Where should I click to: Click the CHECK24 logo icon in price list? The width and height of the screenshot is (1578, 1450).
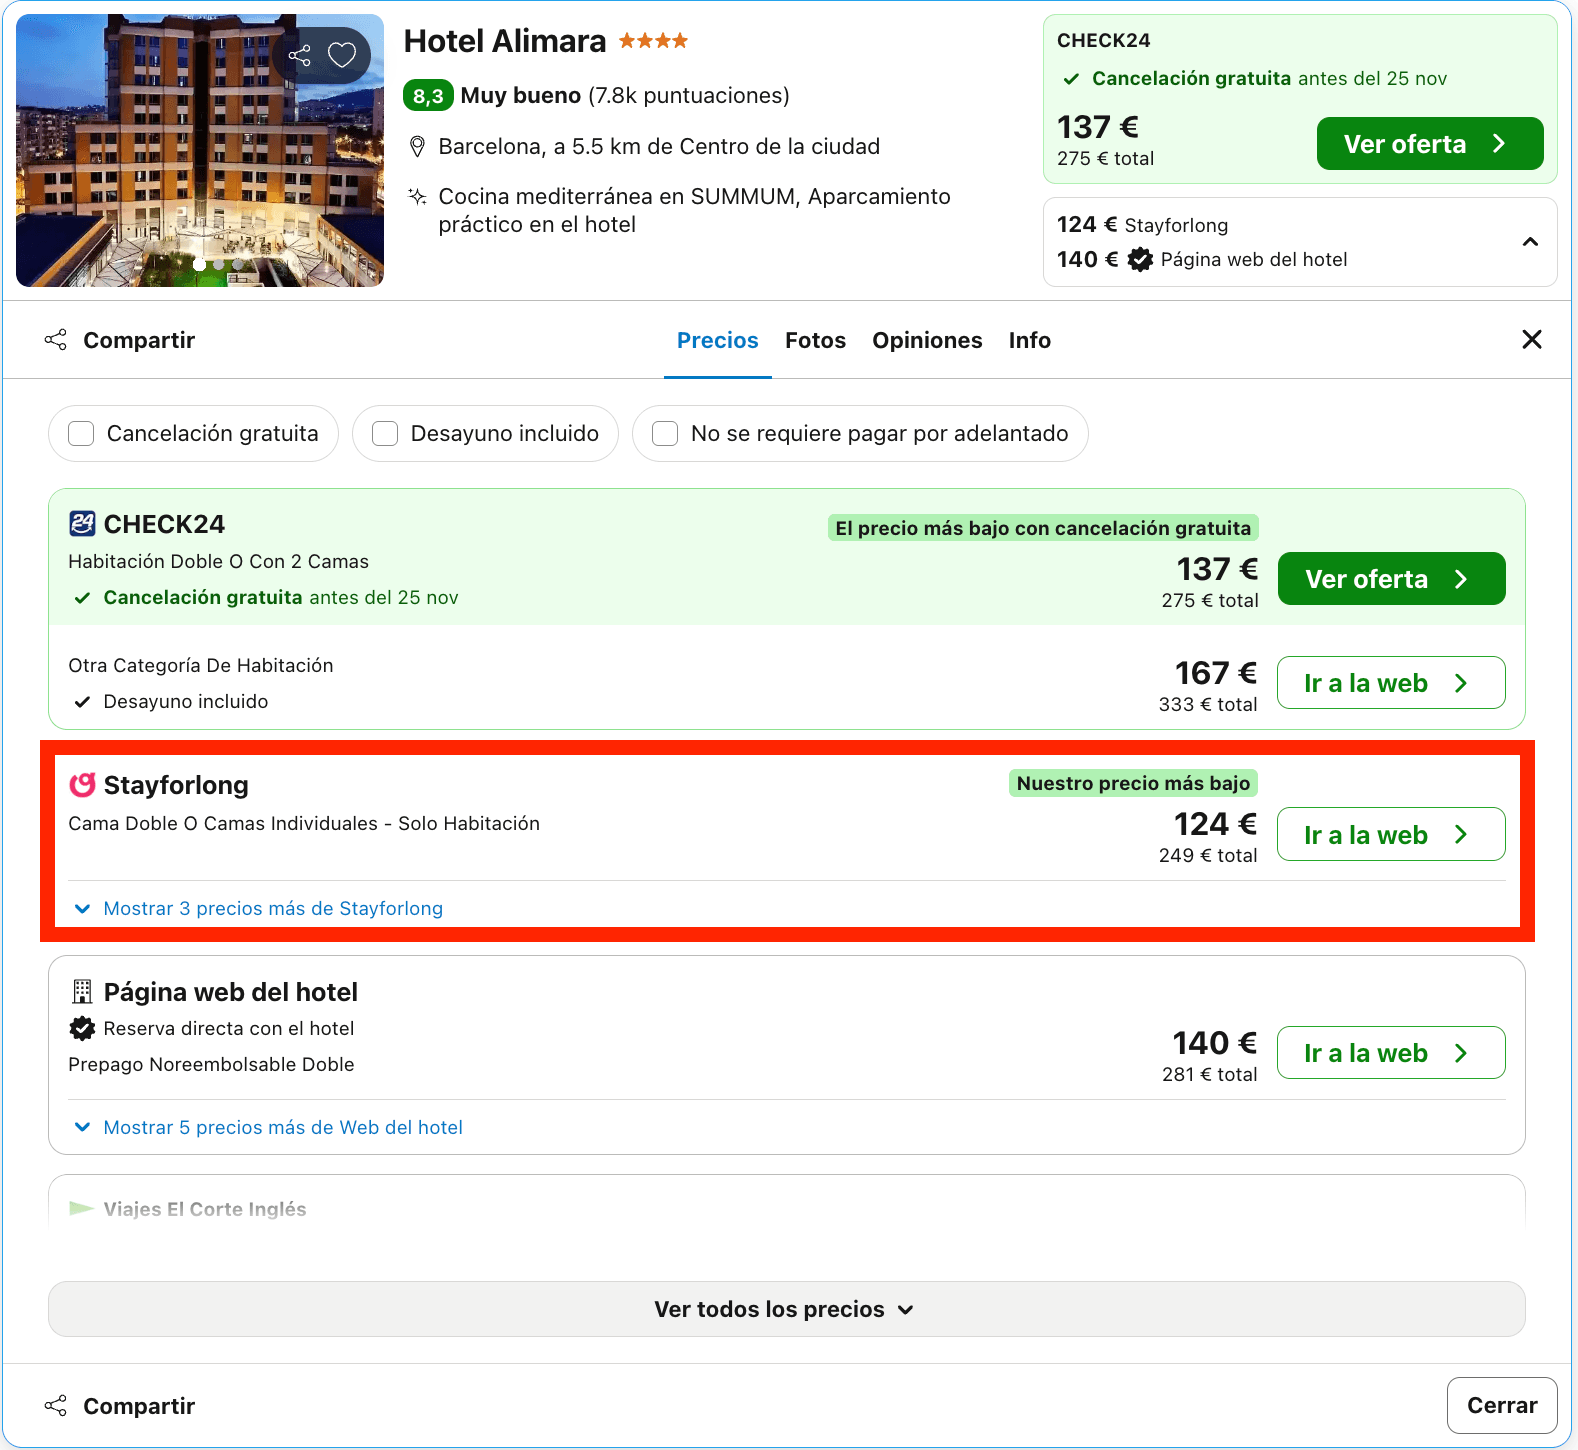point(82,523)
